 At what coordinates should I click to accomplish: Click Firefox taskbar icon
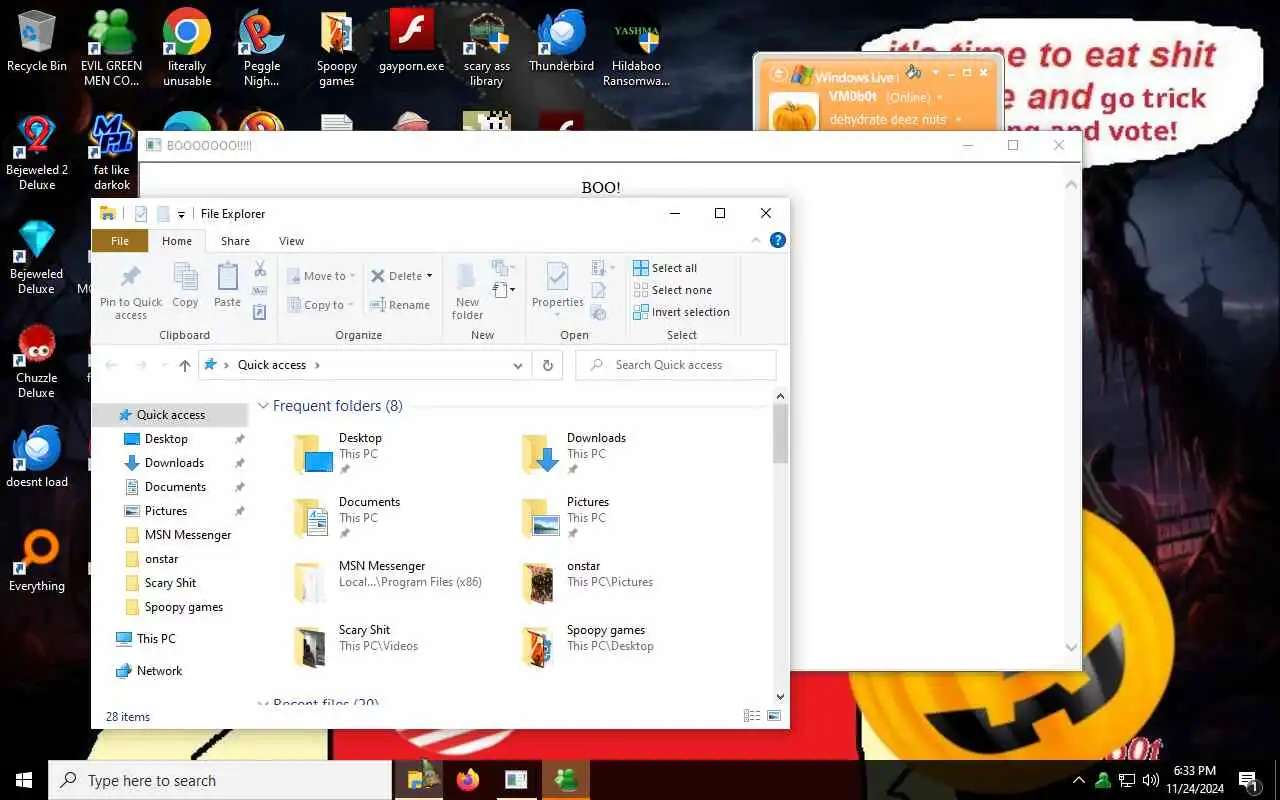click(x=468, y=780)
